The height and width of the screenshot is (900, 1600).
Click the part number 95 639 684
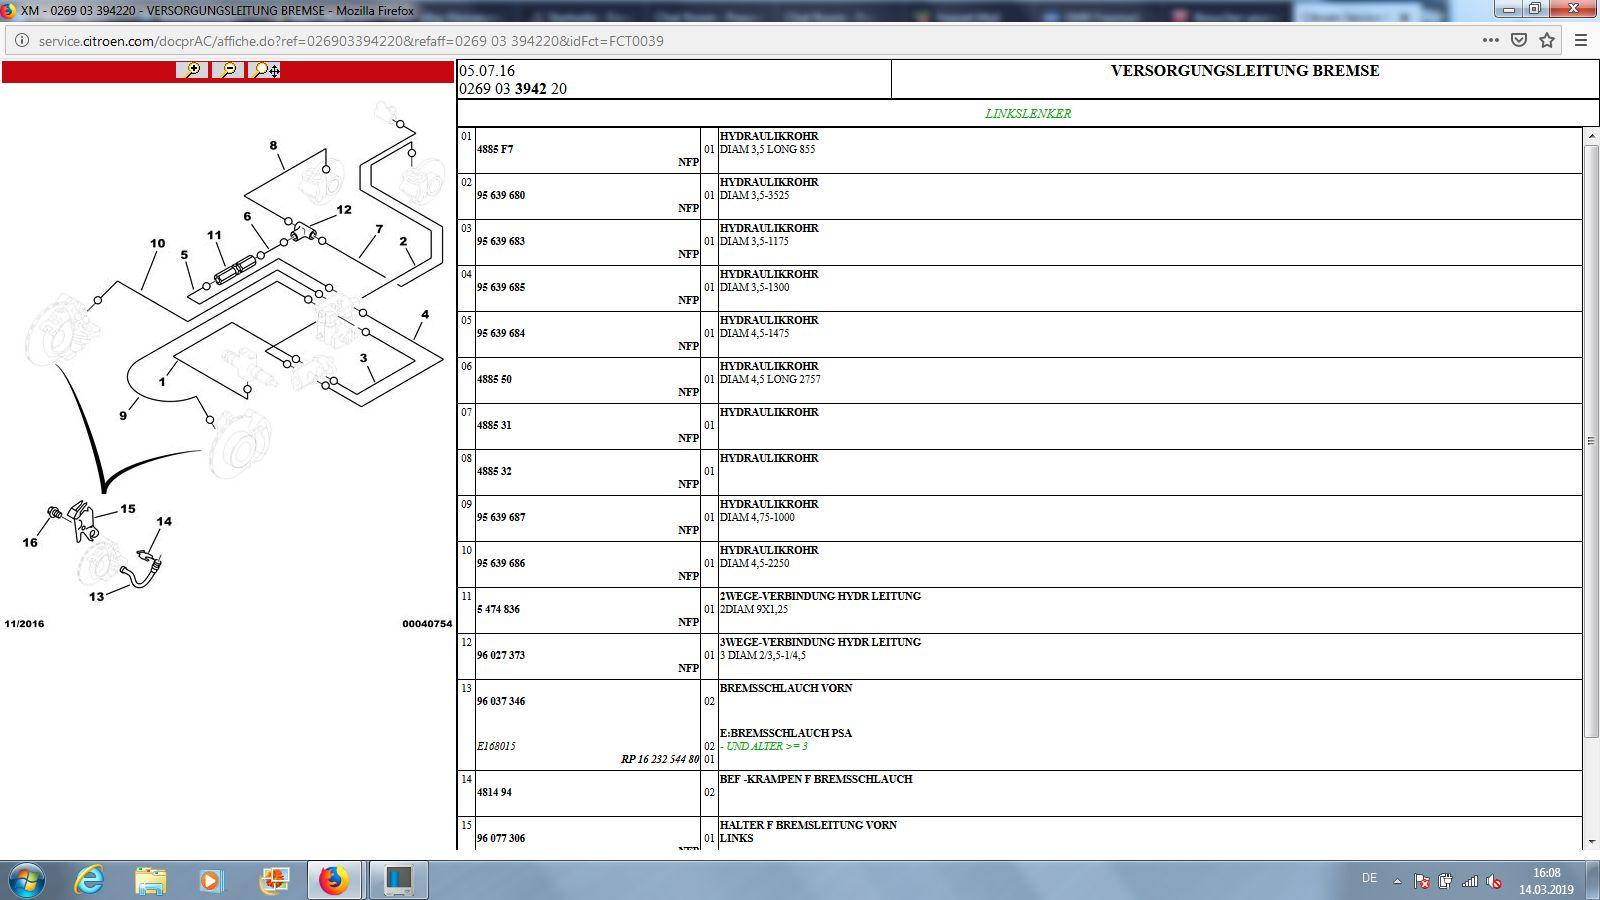pos(501,333)
